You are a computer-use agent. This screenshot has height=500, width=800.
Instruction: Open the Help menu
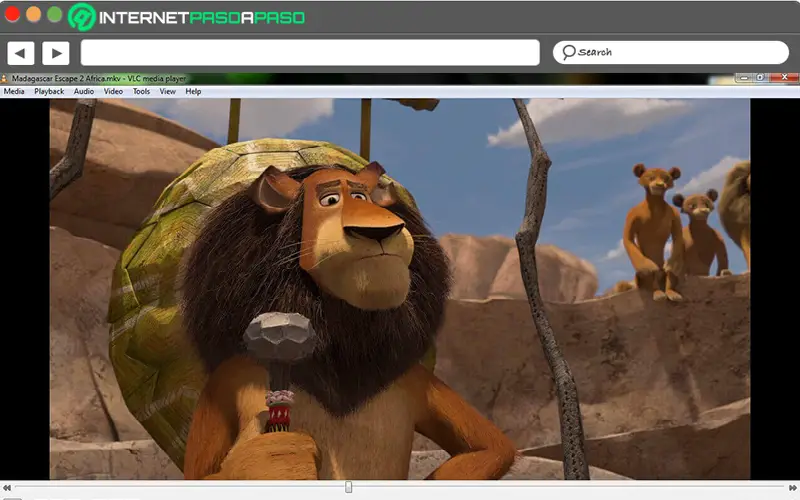point(193,91)
